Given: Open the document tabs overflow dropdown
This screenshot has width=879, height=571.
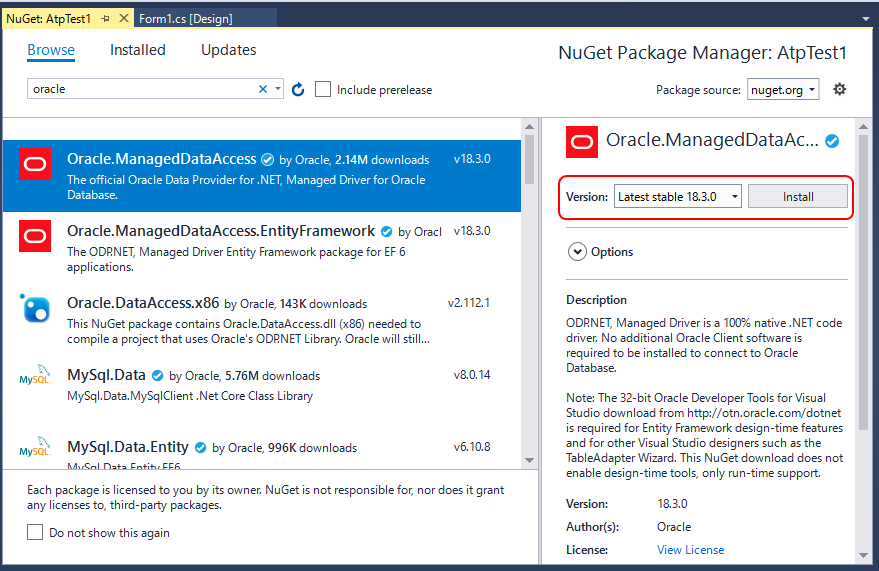Looking at the screenshot, I should (866, 19).
